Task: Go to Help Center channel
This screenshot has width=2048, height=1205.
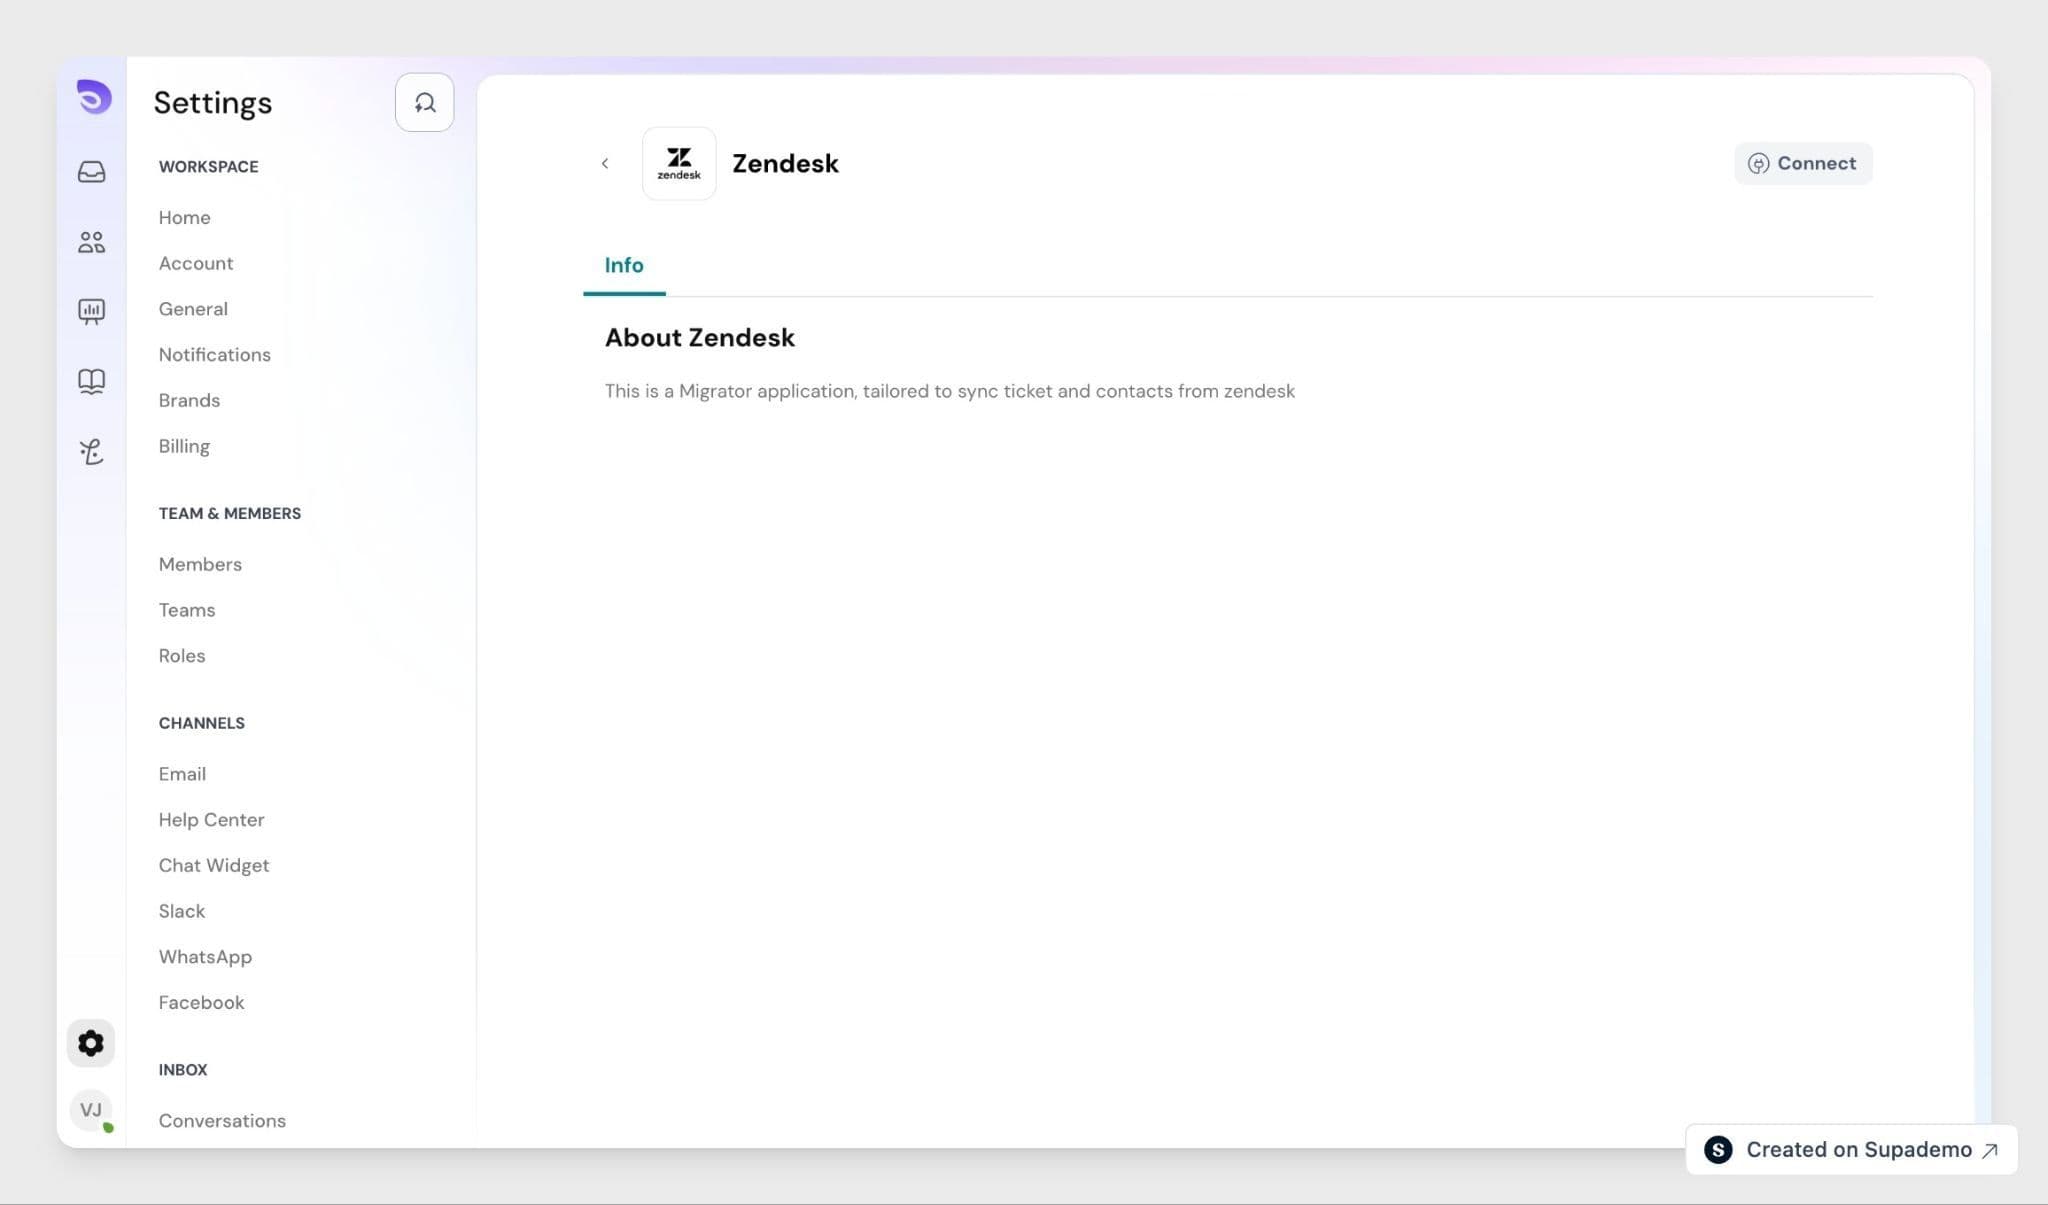Action: click(212, 820)
